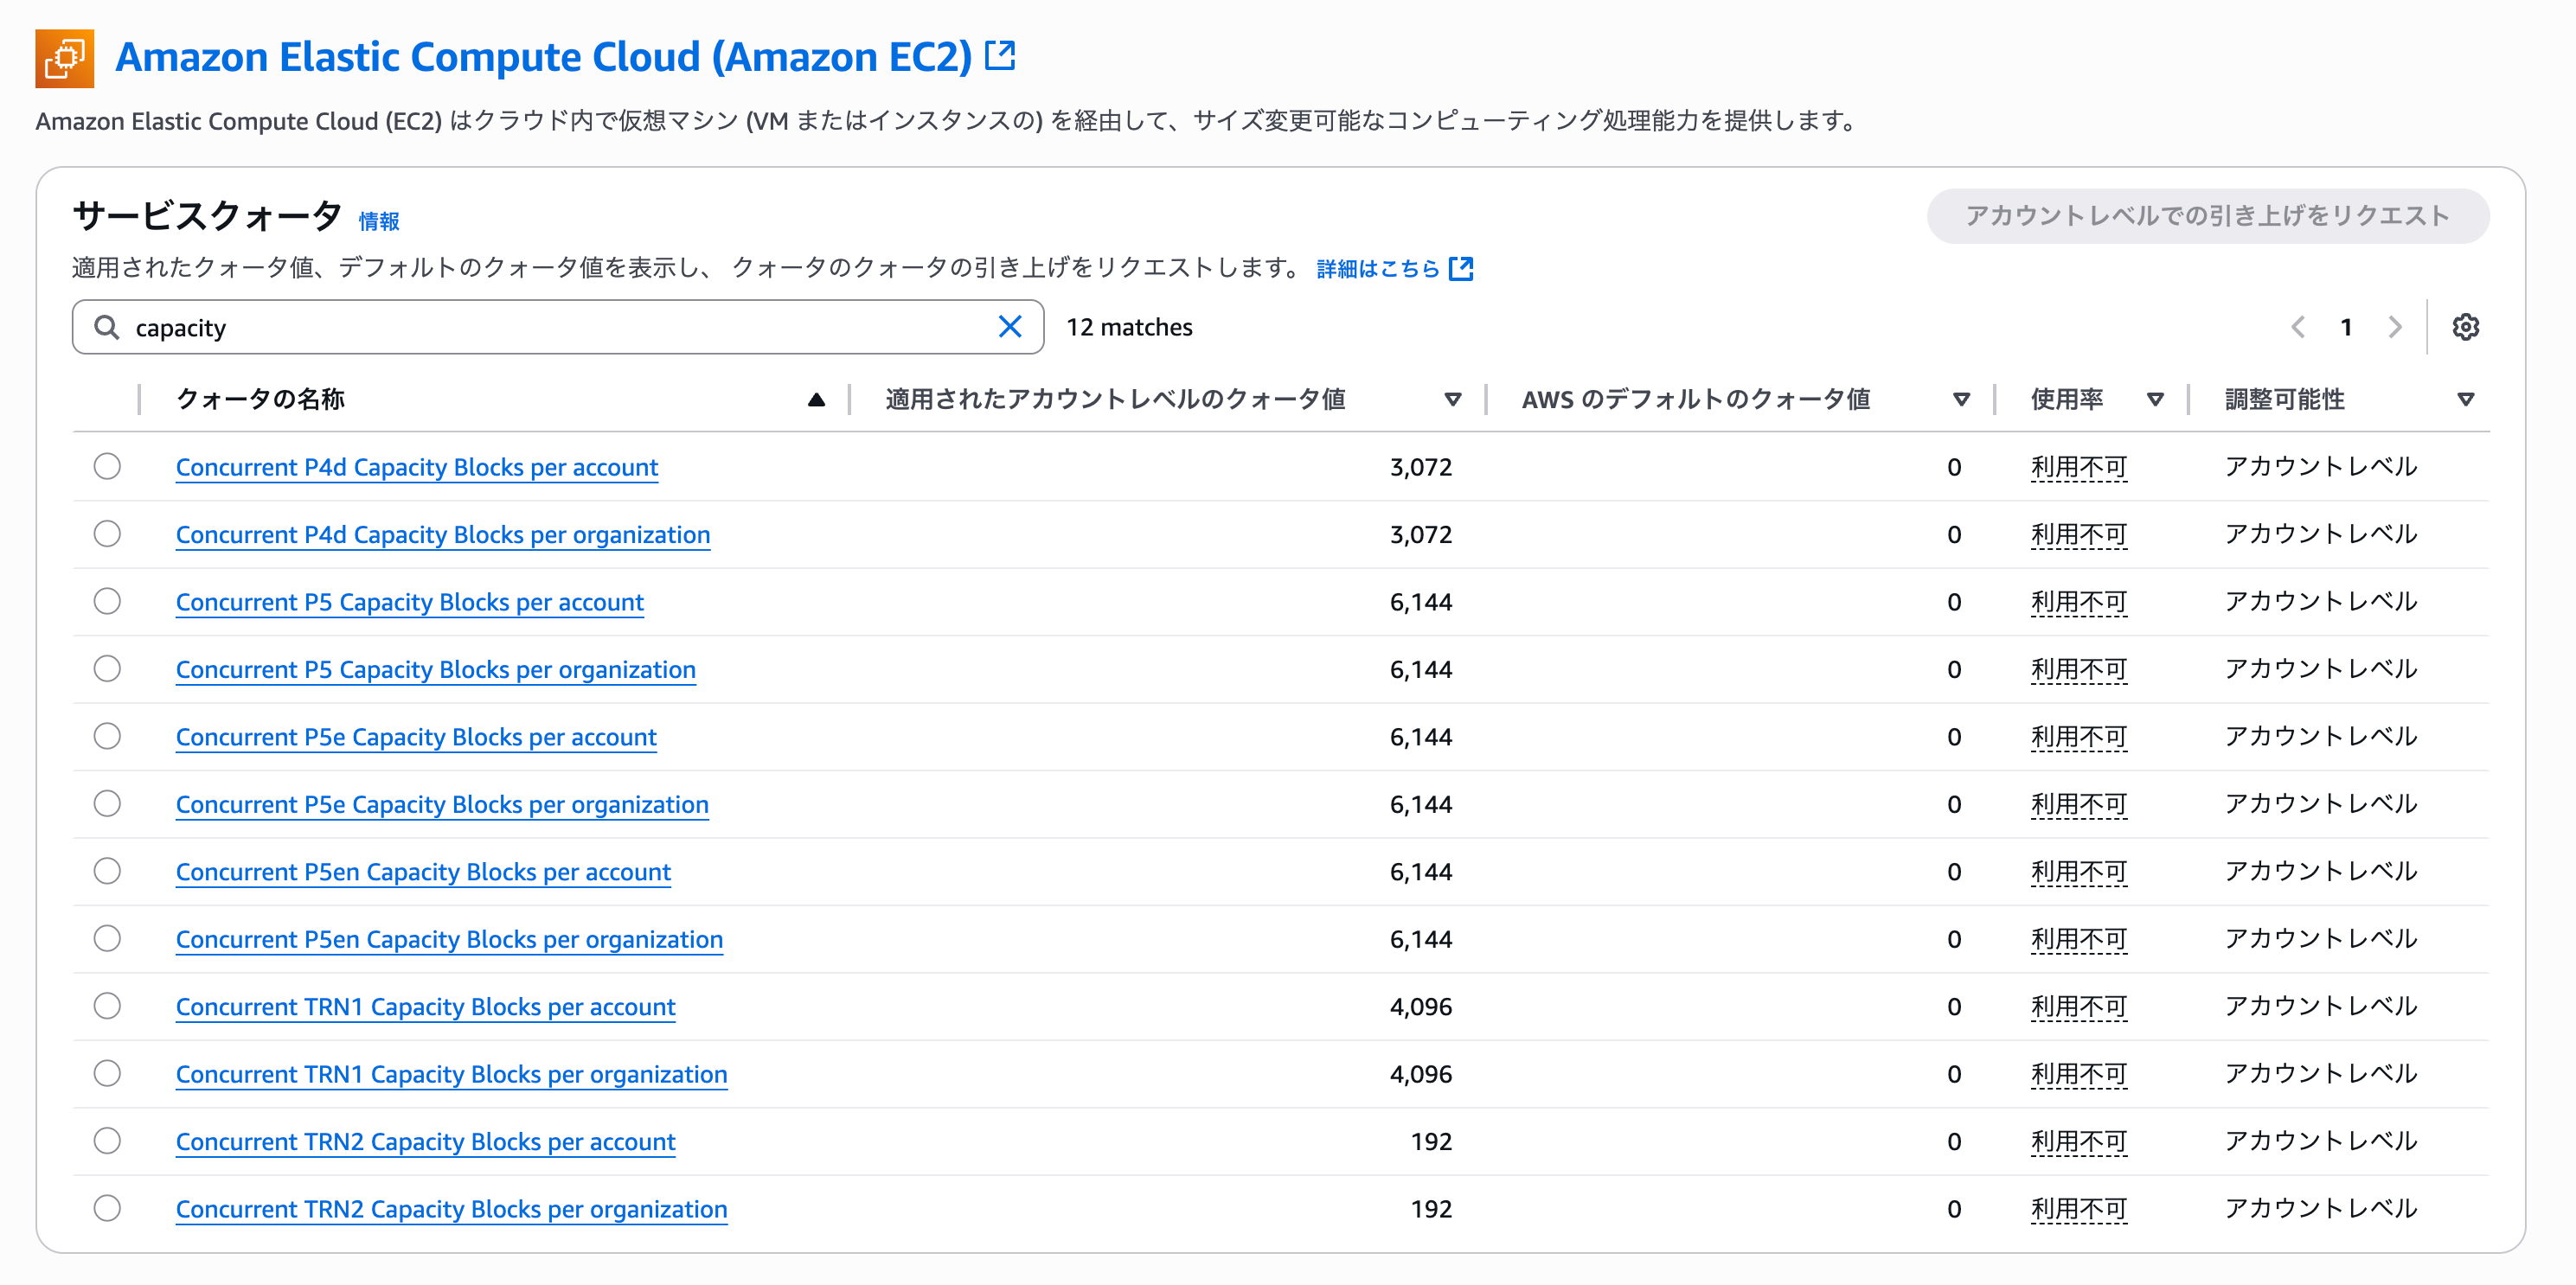Click the 12 matches result count
2576x1285 pixels.
(x=1129, y=327)
